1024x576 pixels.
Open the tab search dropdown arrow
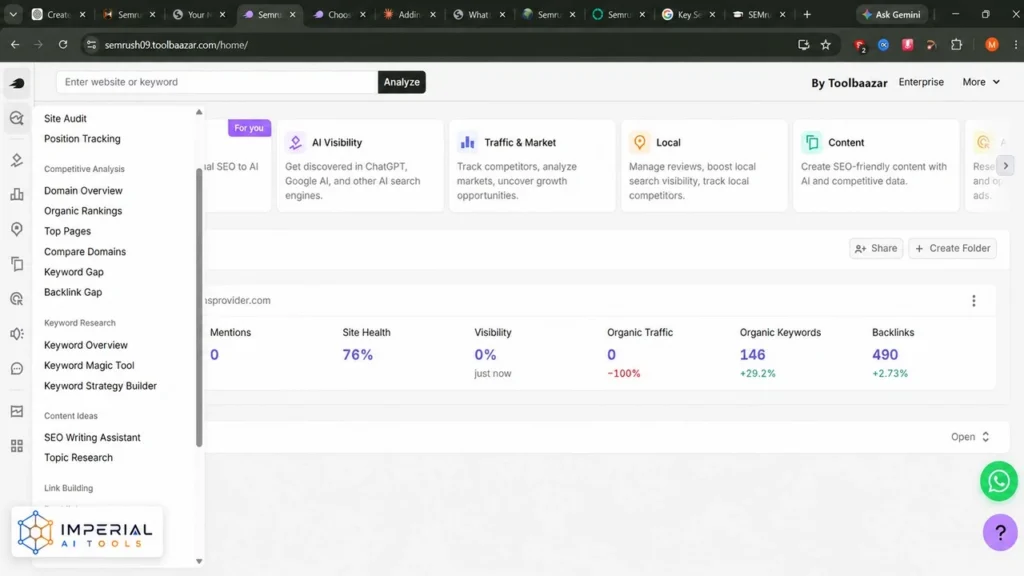13,14
